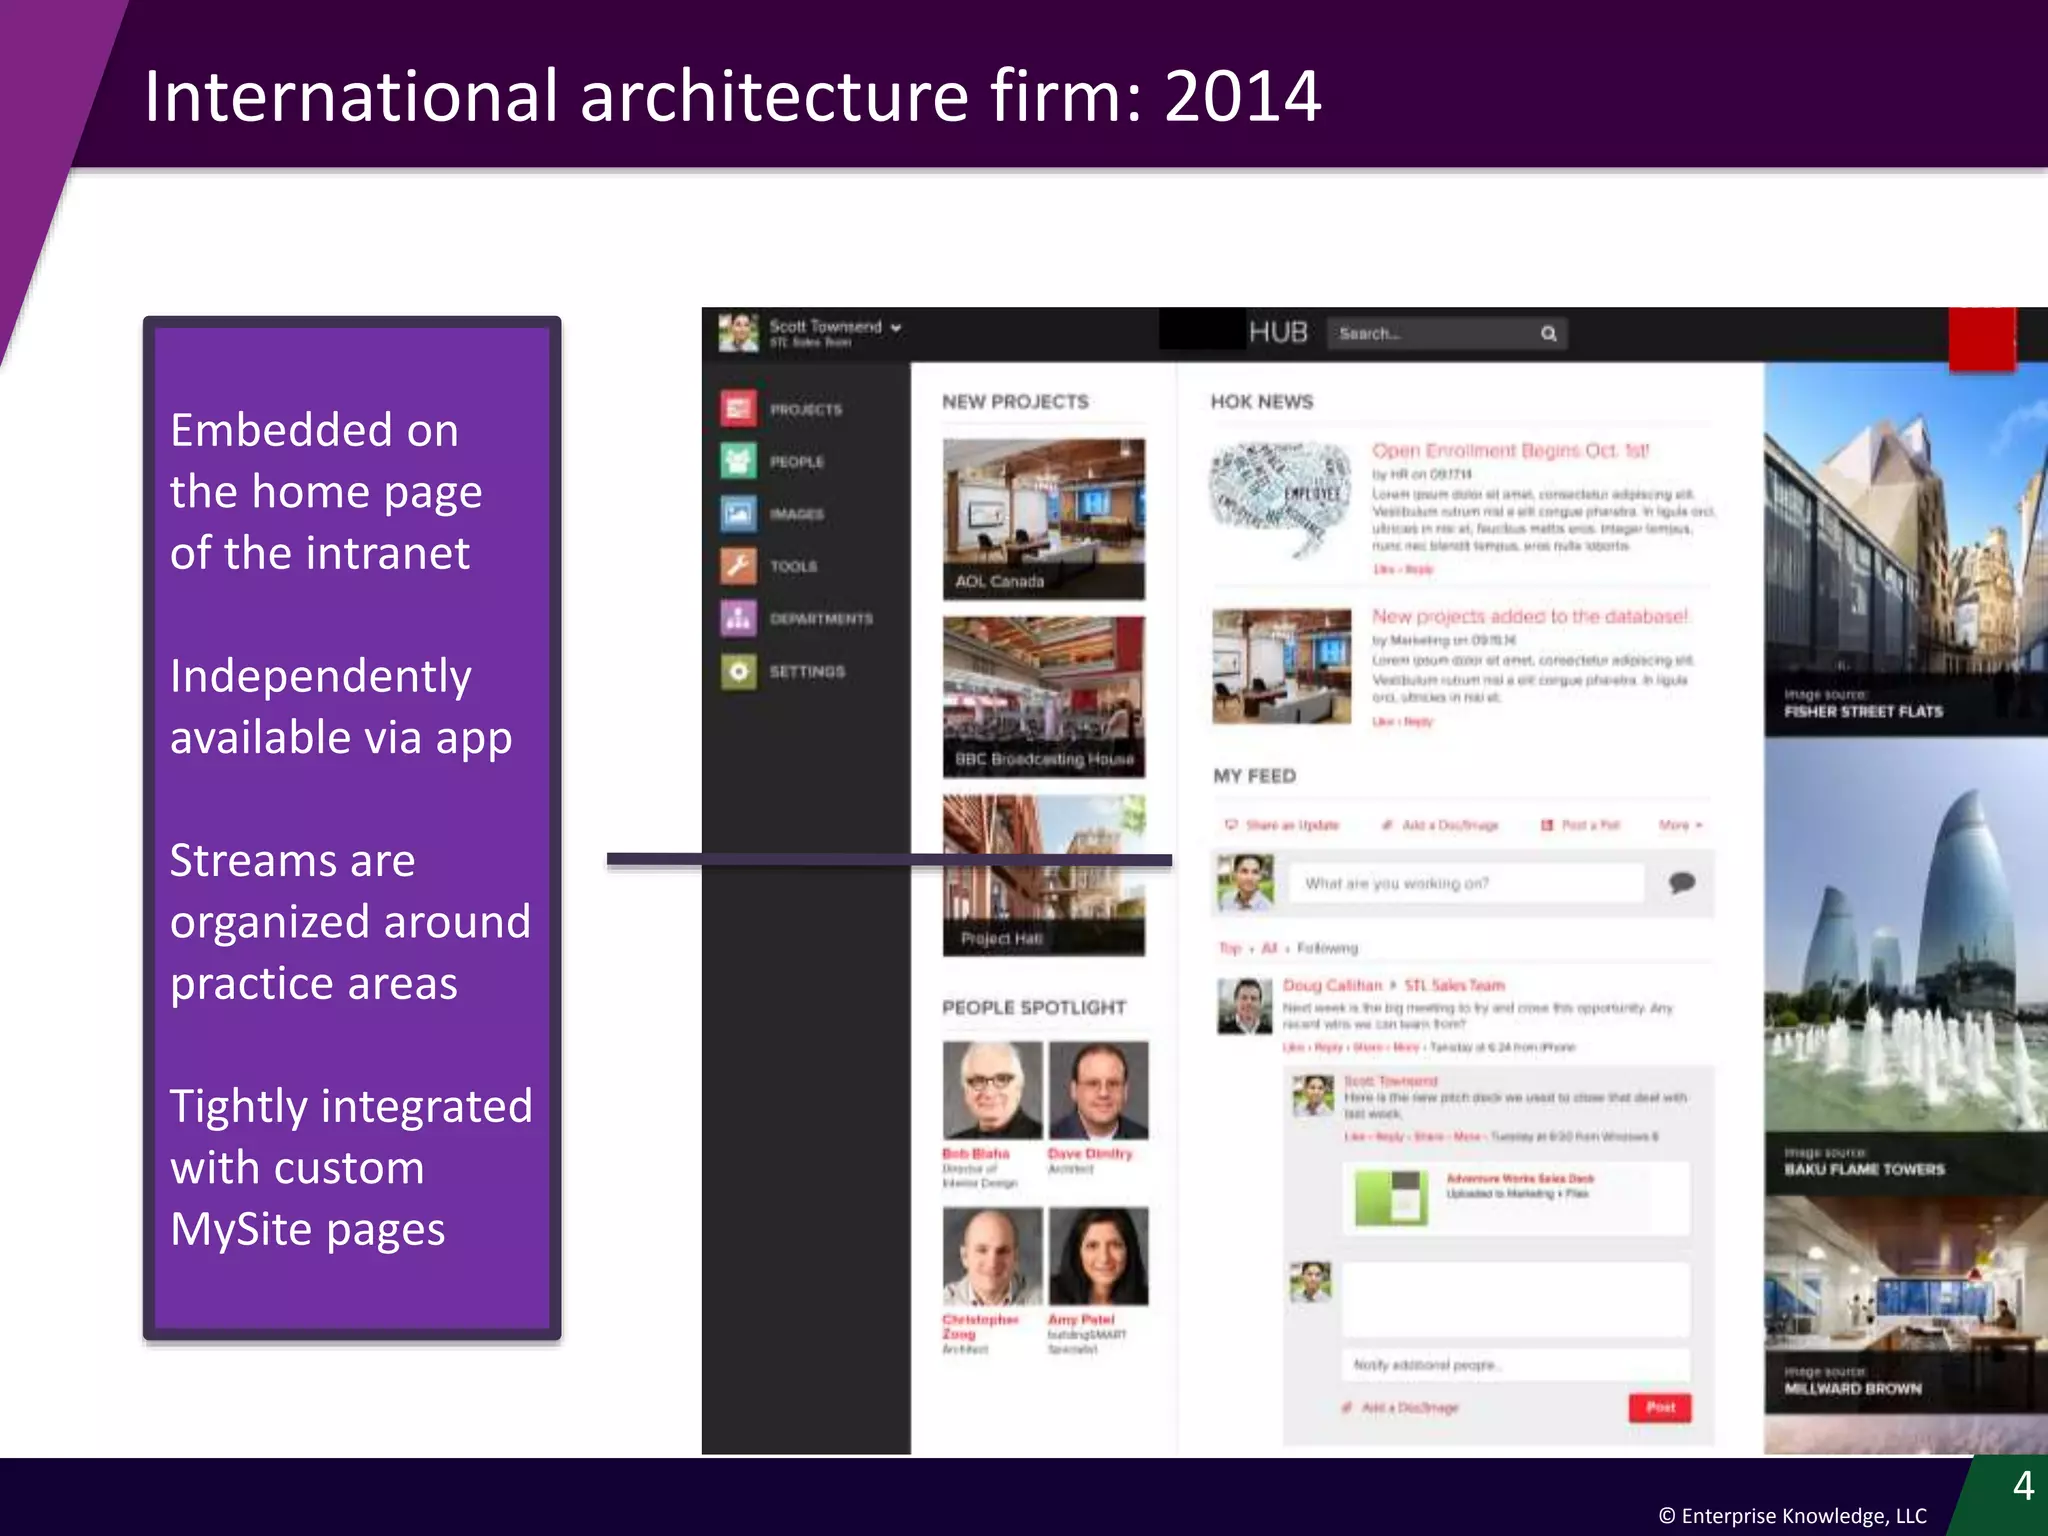Click Scott Townsend's profile avatar
The width and height of the screenshot is (2048, 1536).
[738, 333]
